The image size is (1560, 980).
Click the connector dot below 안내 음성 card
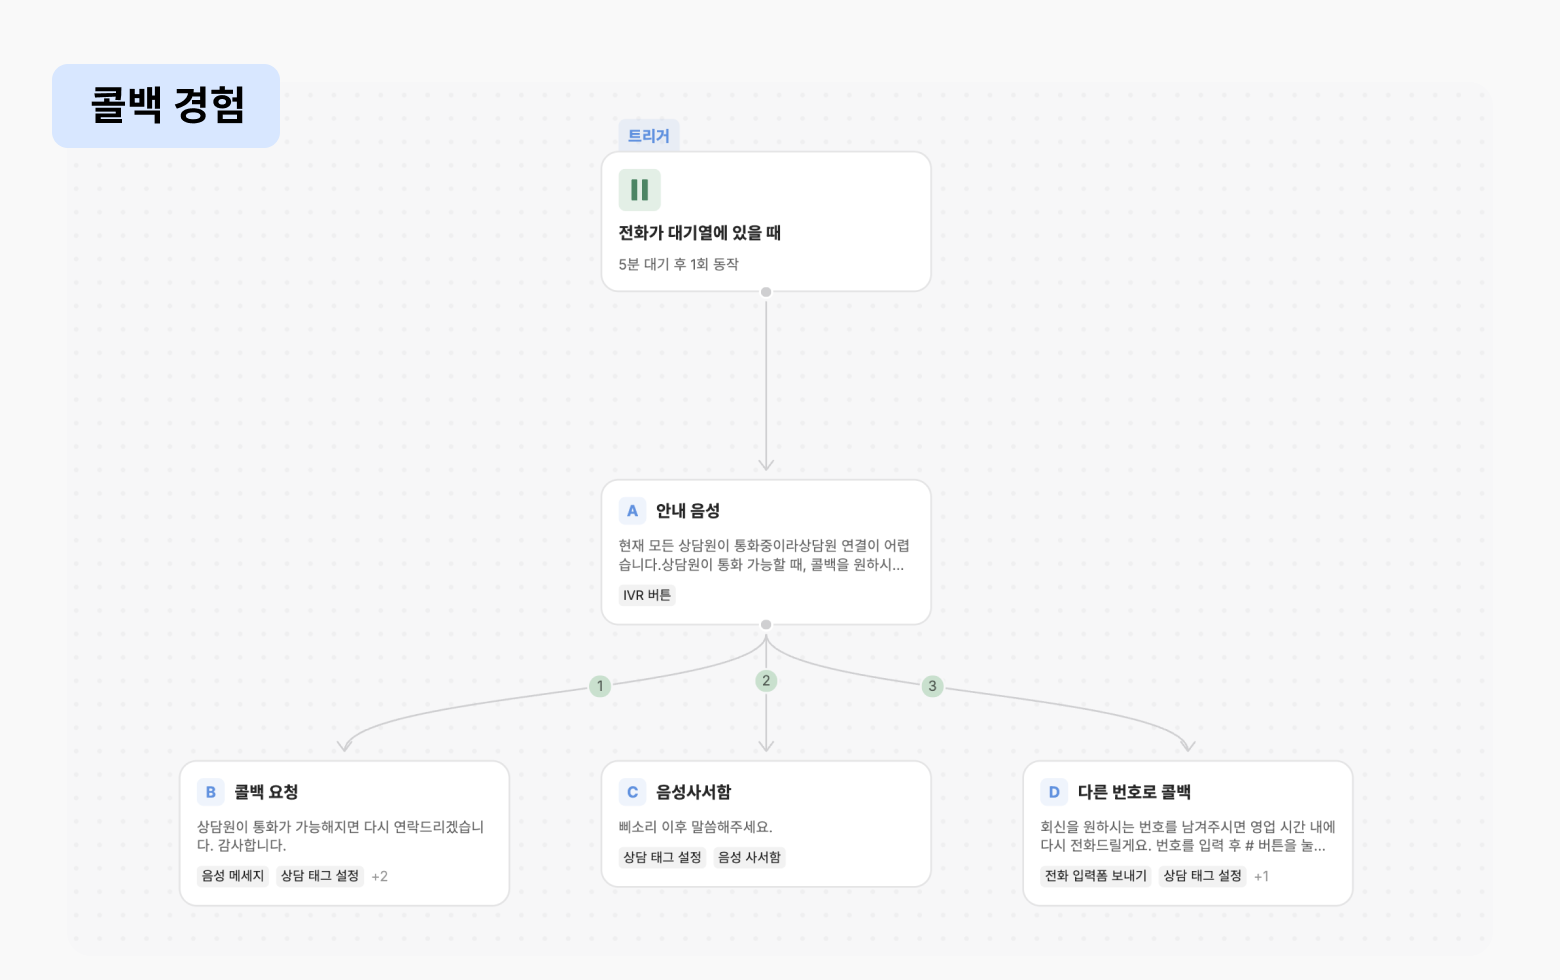766,625
